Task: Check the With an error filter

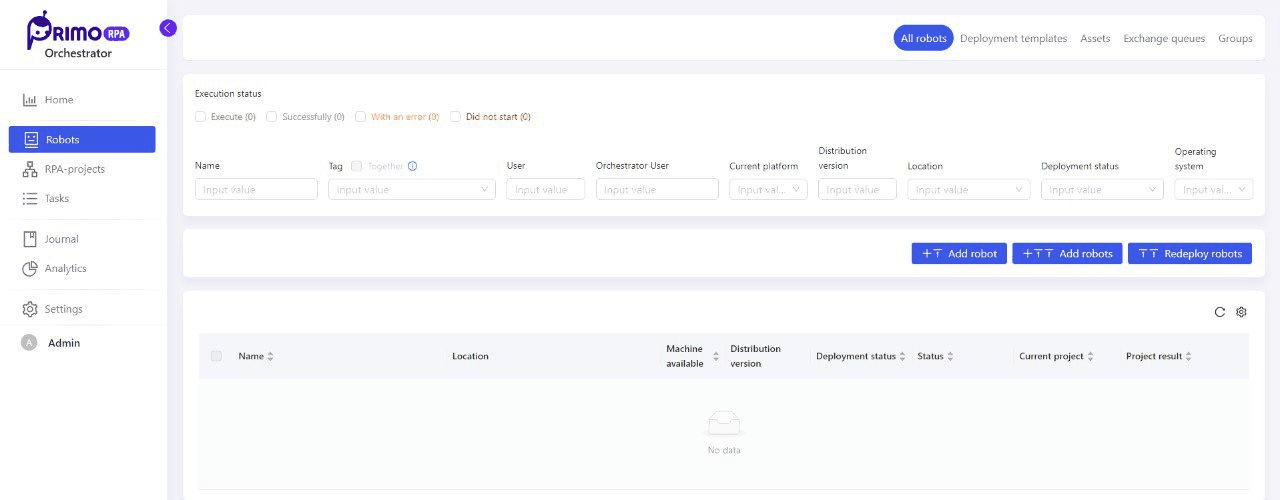Action: 361,117
